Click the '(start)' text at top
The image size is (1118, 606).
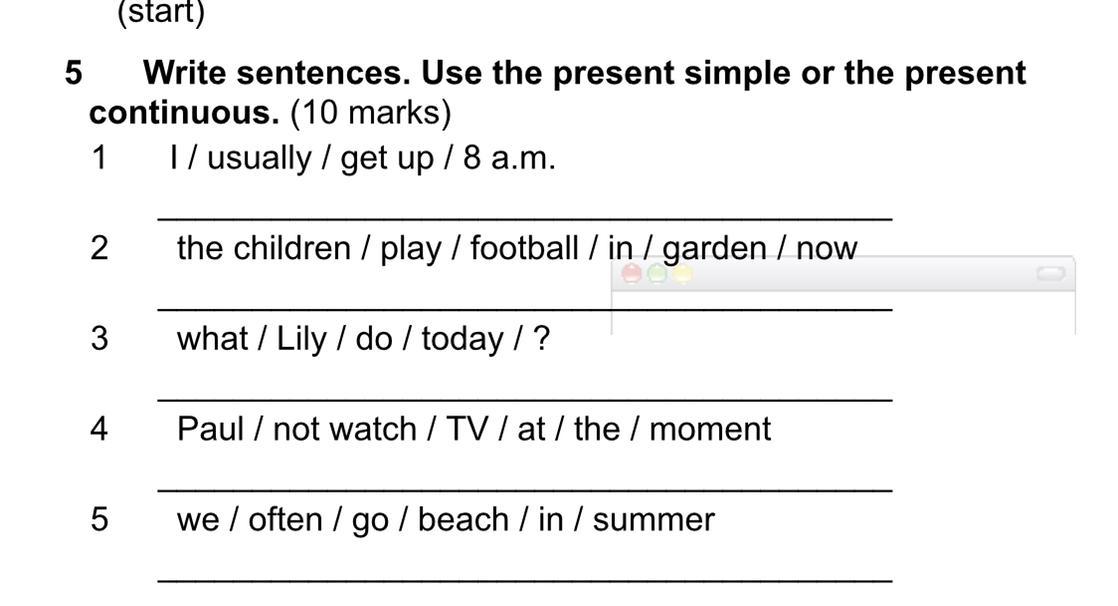pos(161,12)
